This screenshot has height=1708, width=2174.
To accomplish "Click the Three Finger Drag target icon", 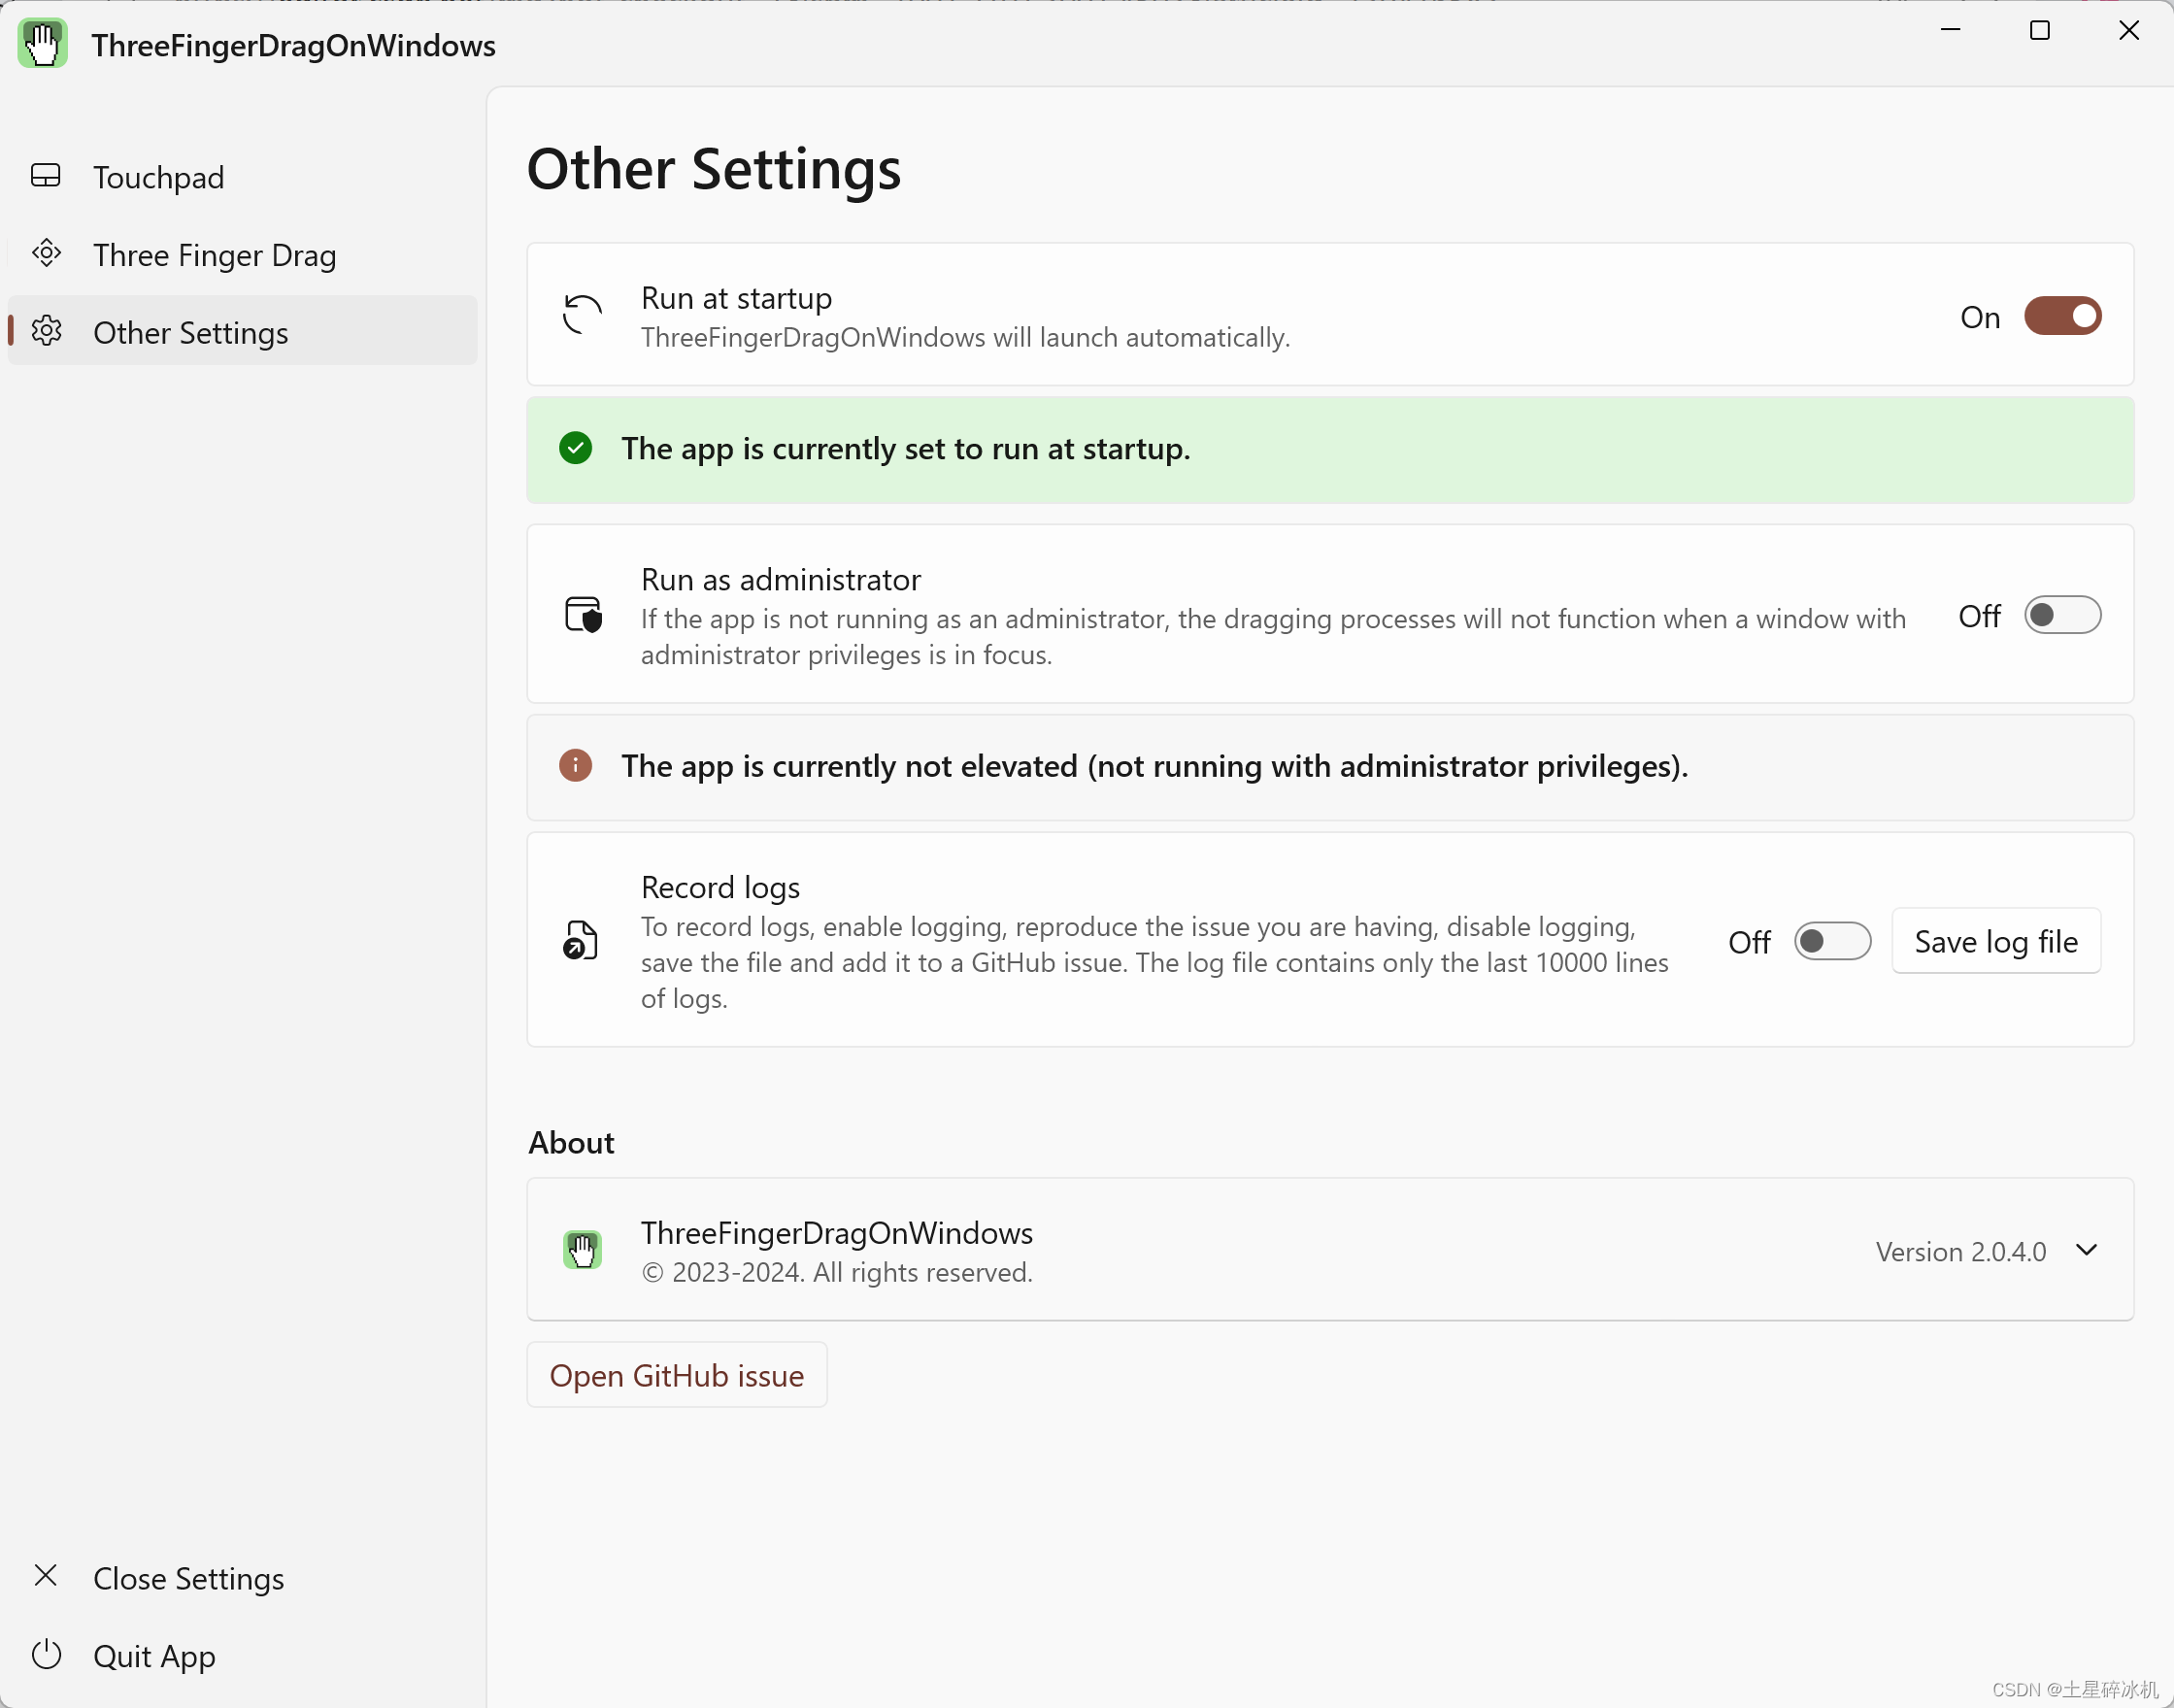I will point(46,254).
